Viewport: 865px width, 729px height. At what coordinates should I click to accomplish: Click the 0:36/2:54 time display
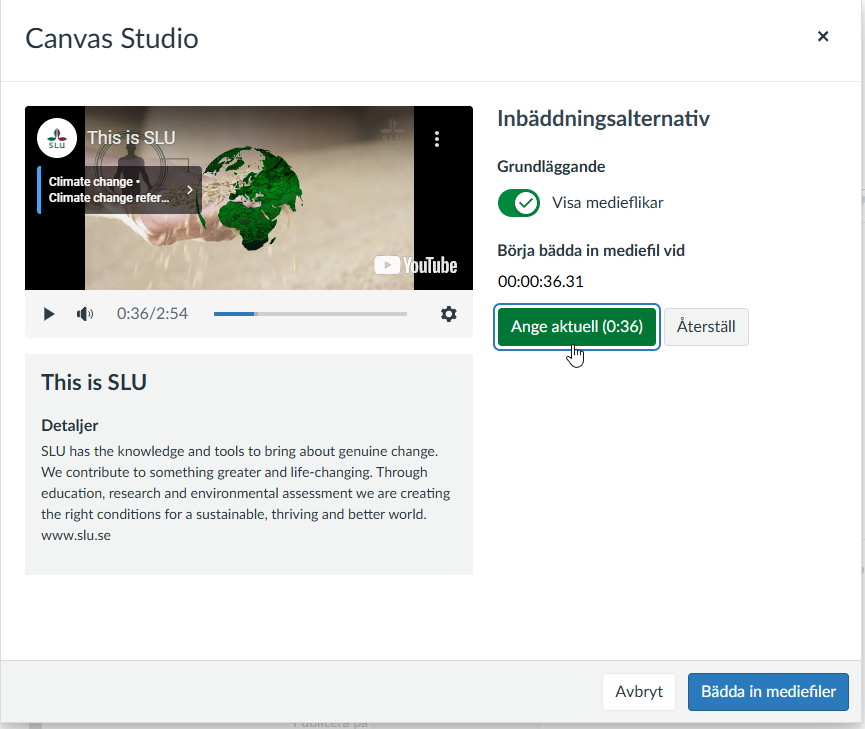[152, 314]
